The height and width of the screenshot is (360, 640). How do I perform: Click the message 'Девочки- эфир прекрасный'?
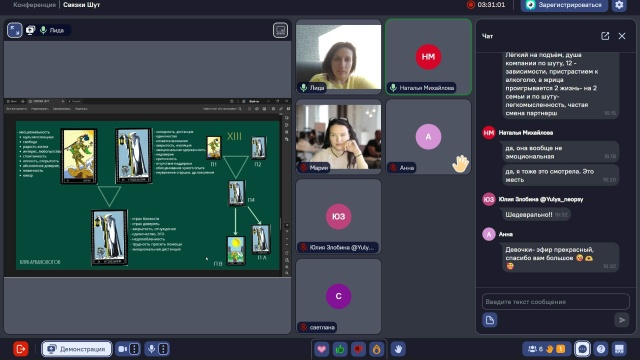pyautogui.click(x=560, y=258)
